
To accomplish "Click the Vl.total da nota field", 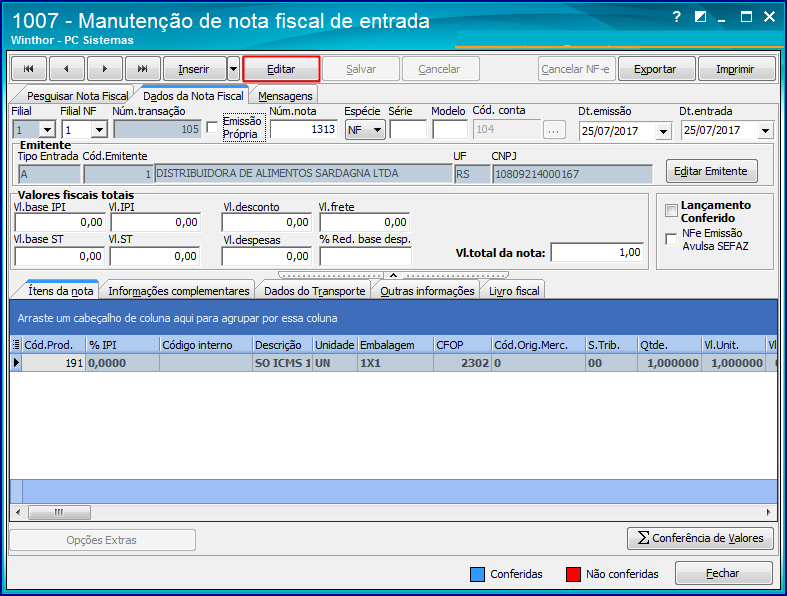I will [597, 252].
